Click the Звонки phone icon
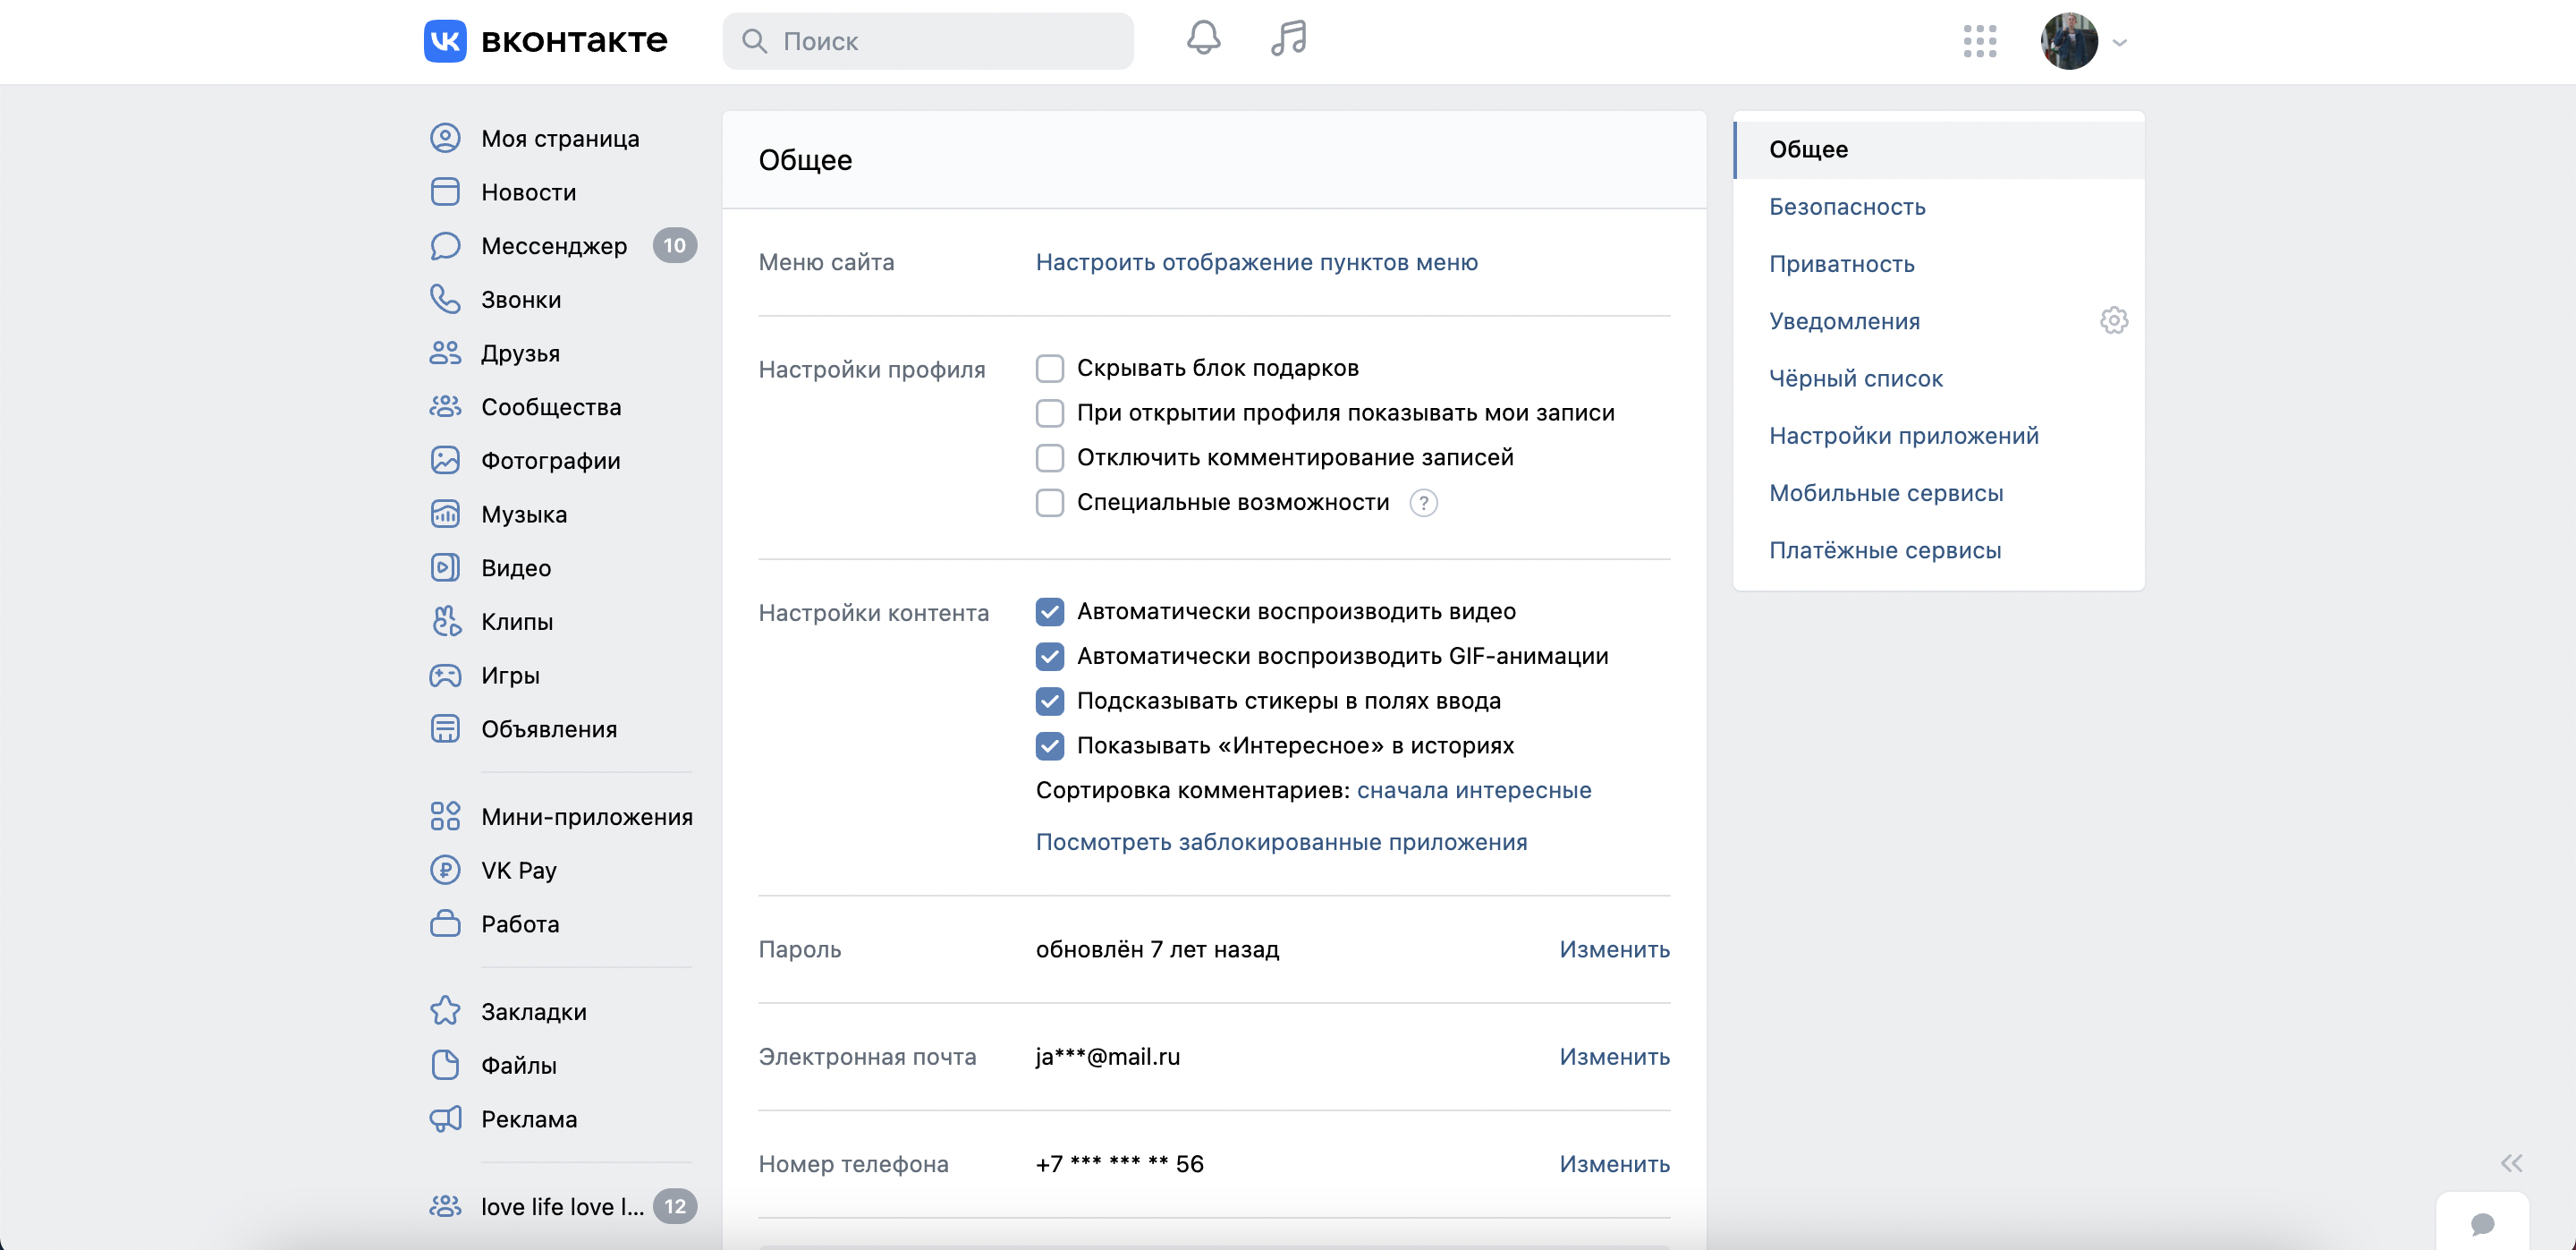Image resolution: width=2576 pixels, height=1250 pixels. (445, 299)
